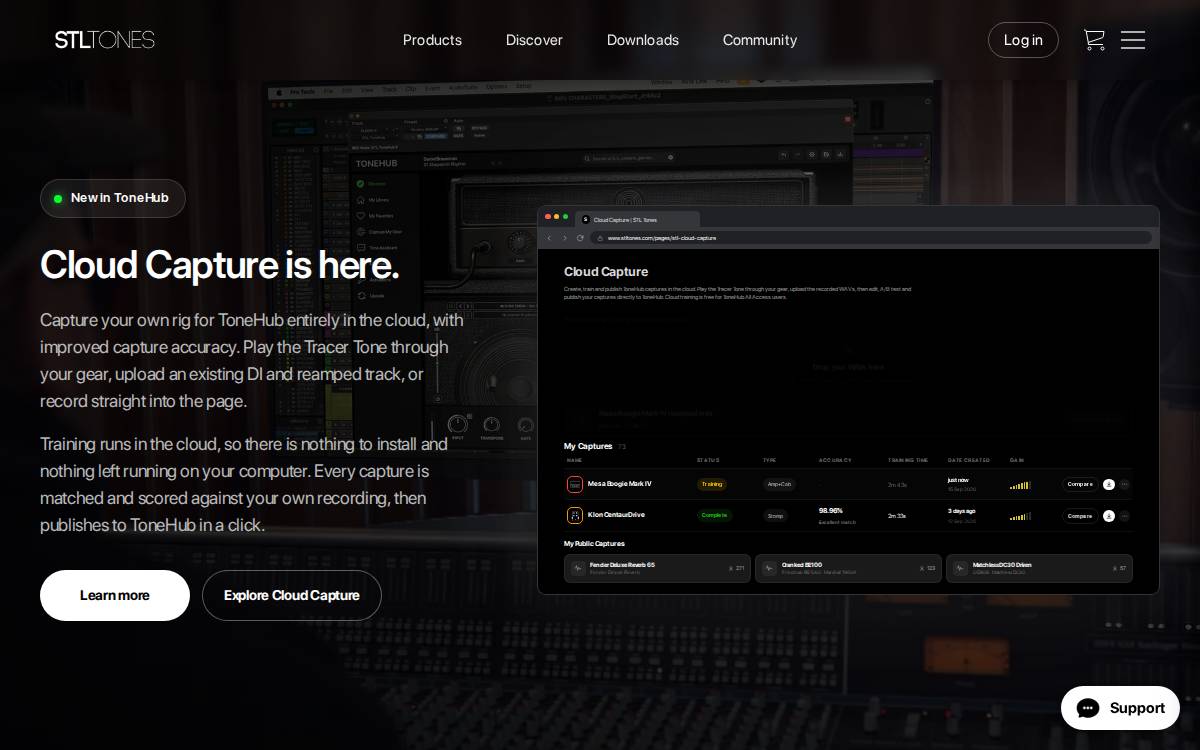This screenshot has width=1200, height=750.
Task: Open the Matchless DC30 Driven card
Action: point(1039,568)
